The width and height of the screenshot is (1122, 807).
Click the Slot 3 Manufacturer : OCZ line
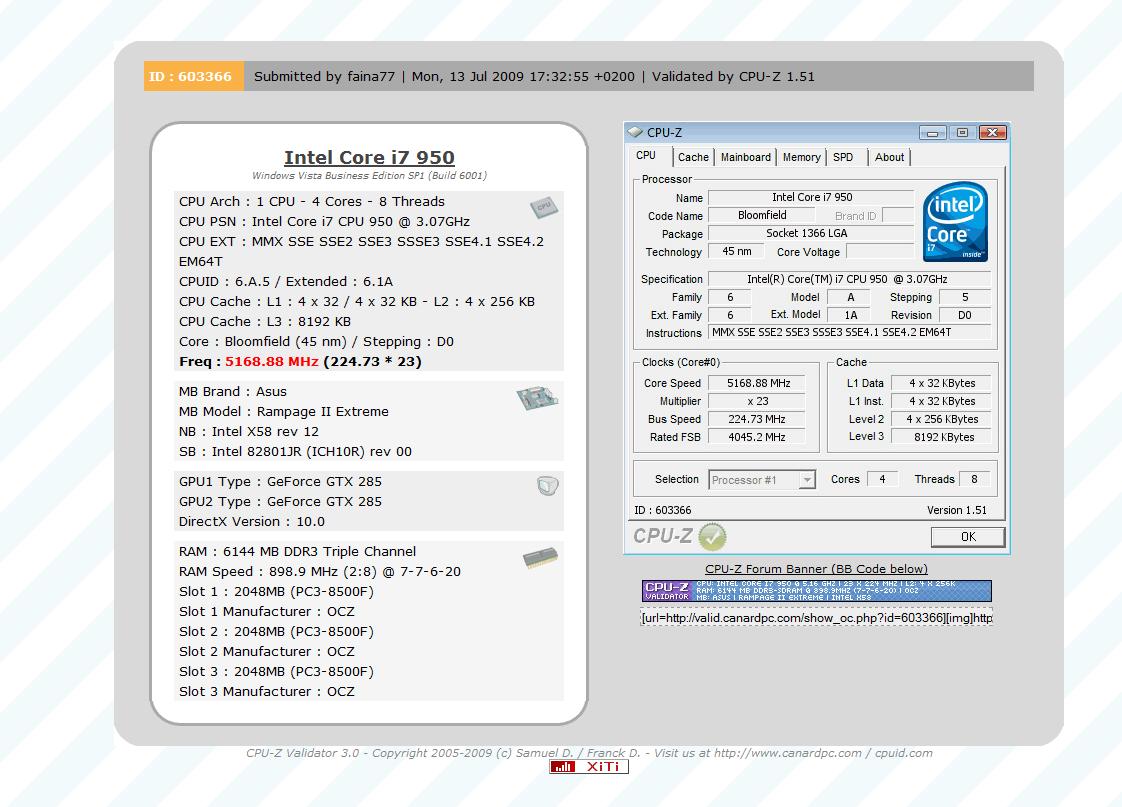[x=267, y=692]
